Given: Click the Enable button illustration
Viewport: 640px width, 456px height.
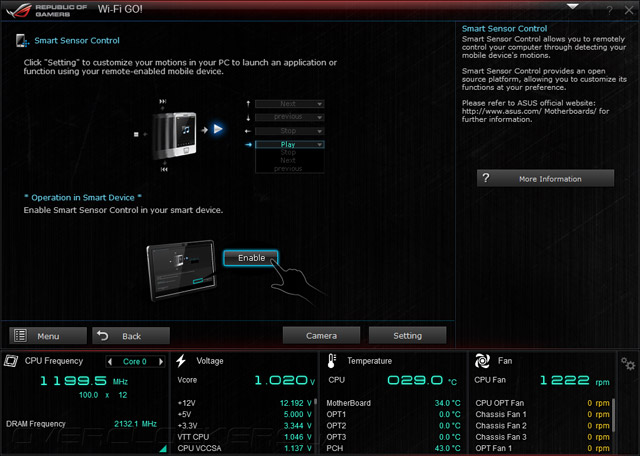Looking at the screenshot, I should tap(251, 258).
